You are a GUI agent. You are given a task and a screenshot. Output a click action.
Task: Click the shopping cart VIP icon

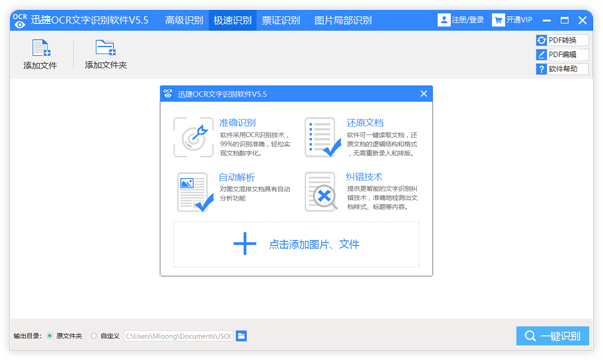click(x=498, y=20)
